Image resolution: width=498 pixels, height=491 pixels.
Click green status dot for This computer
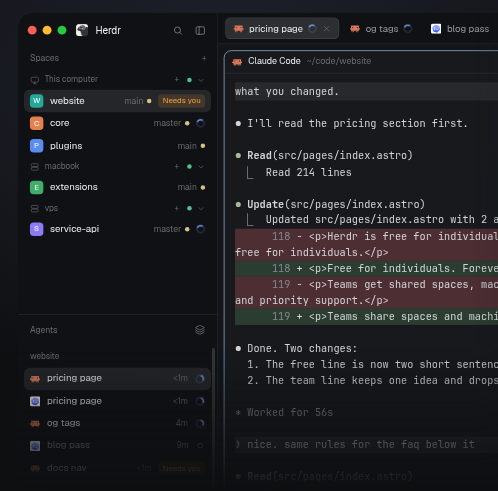click(189, 80)
